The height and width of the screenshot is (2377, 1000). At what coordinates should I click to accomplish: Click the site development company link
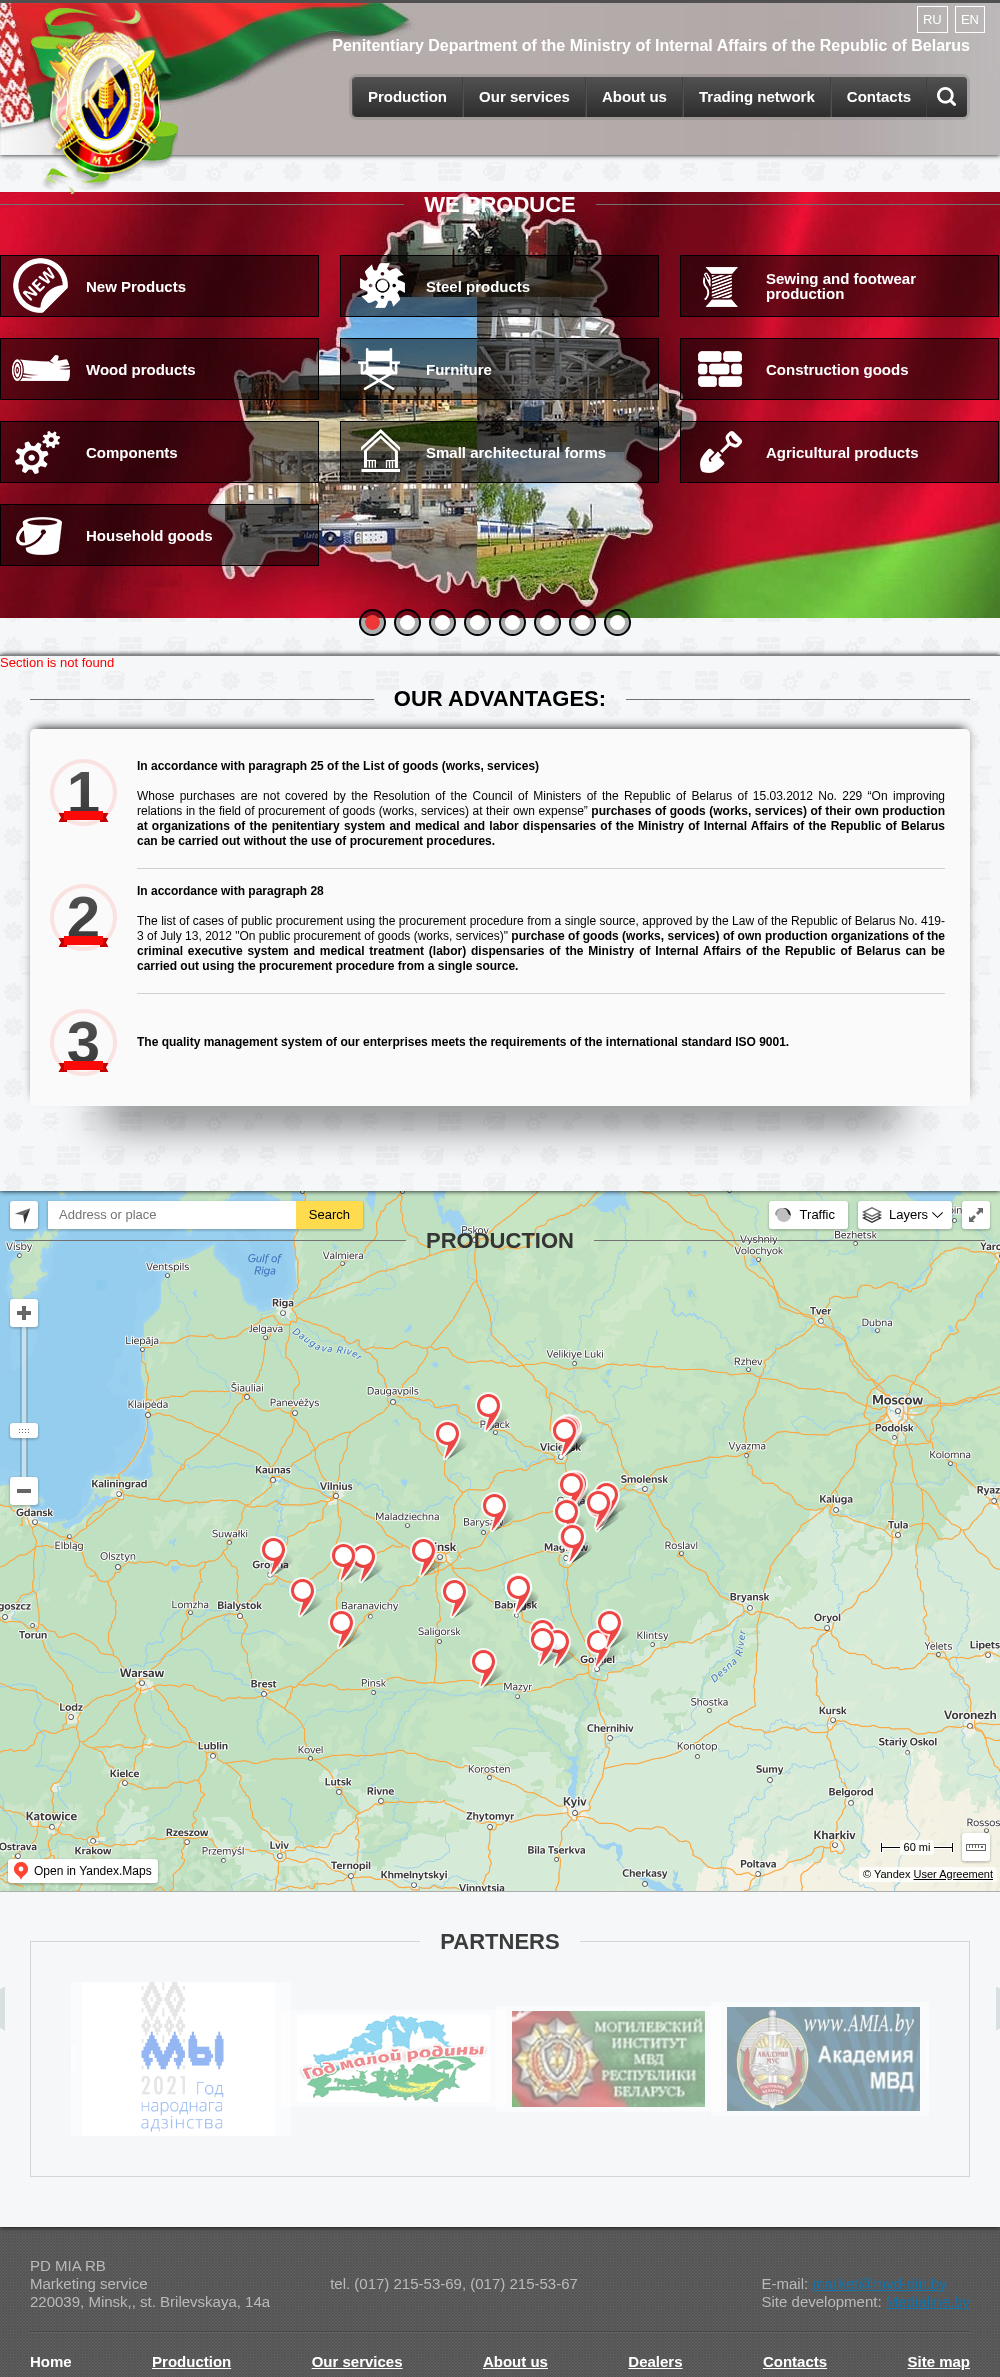tap(927, 2302)
